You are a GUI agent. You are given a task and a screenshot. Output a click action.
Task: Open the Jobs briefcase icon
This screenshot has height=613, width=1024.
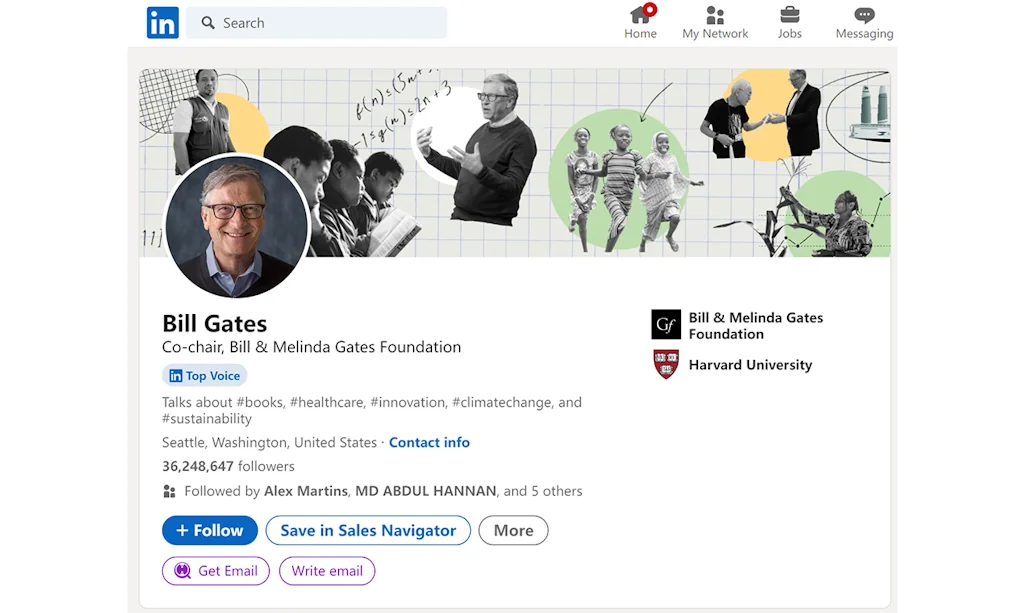[789, 15]
